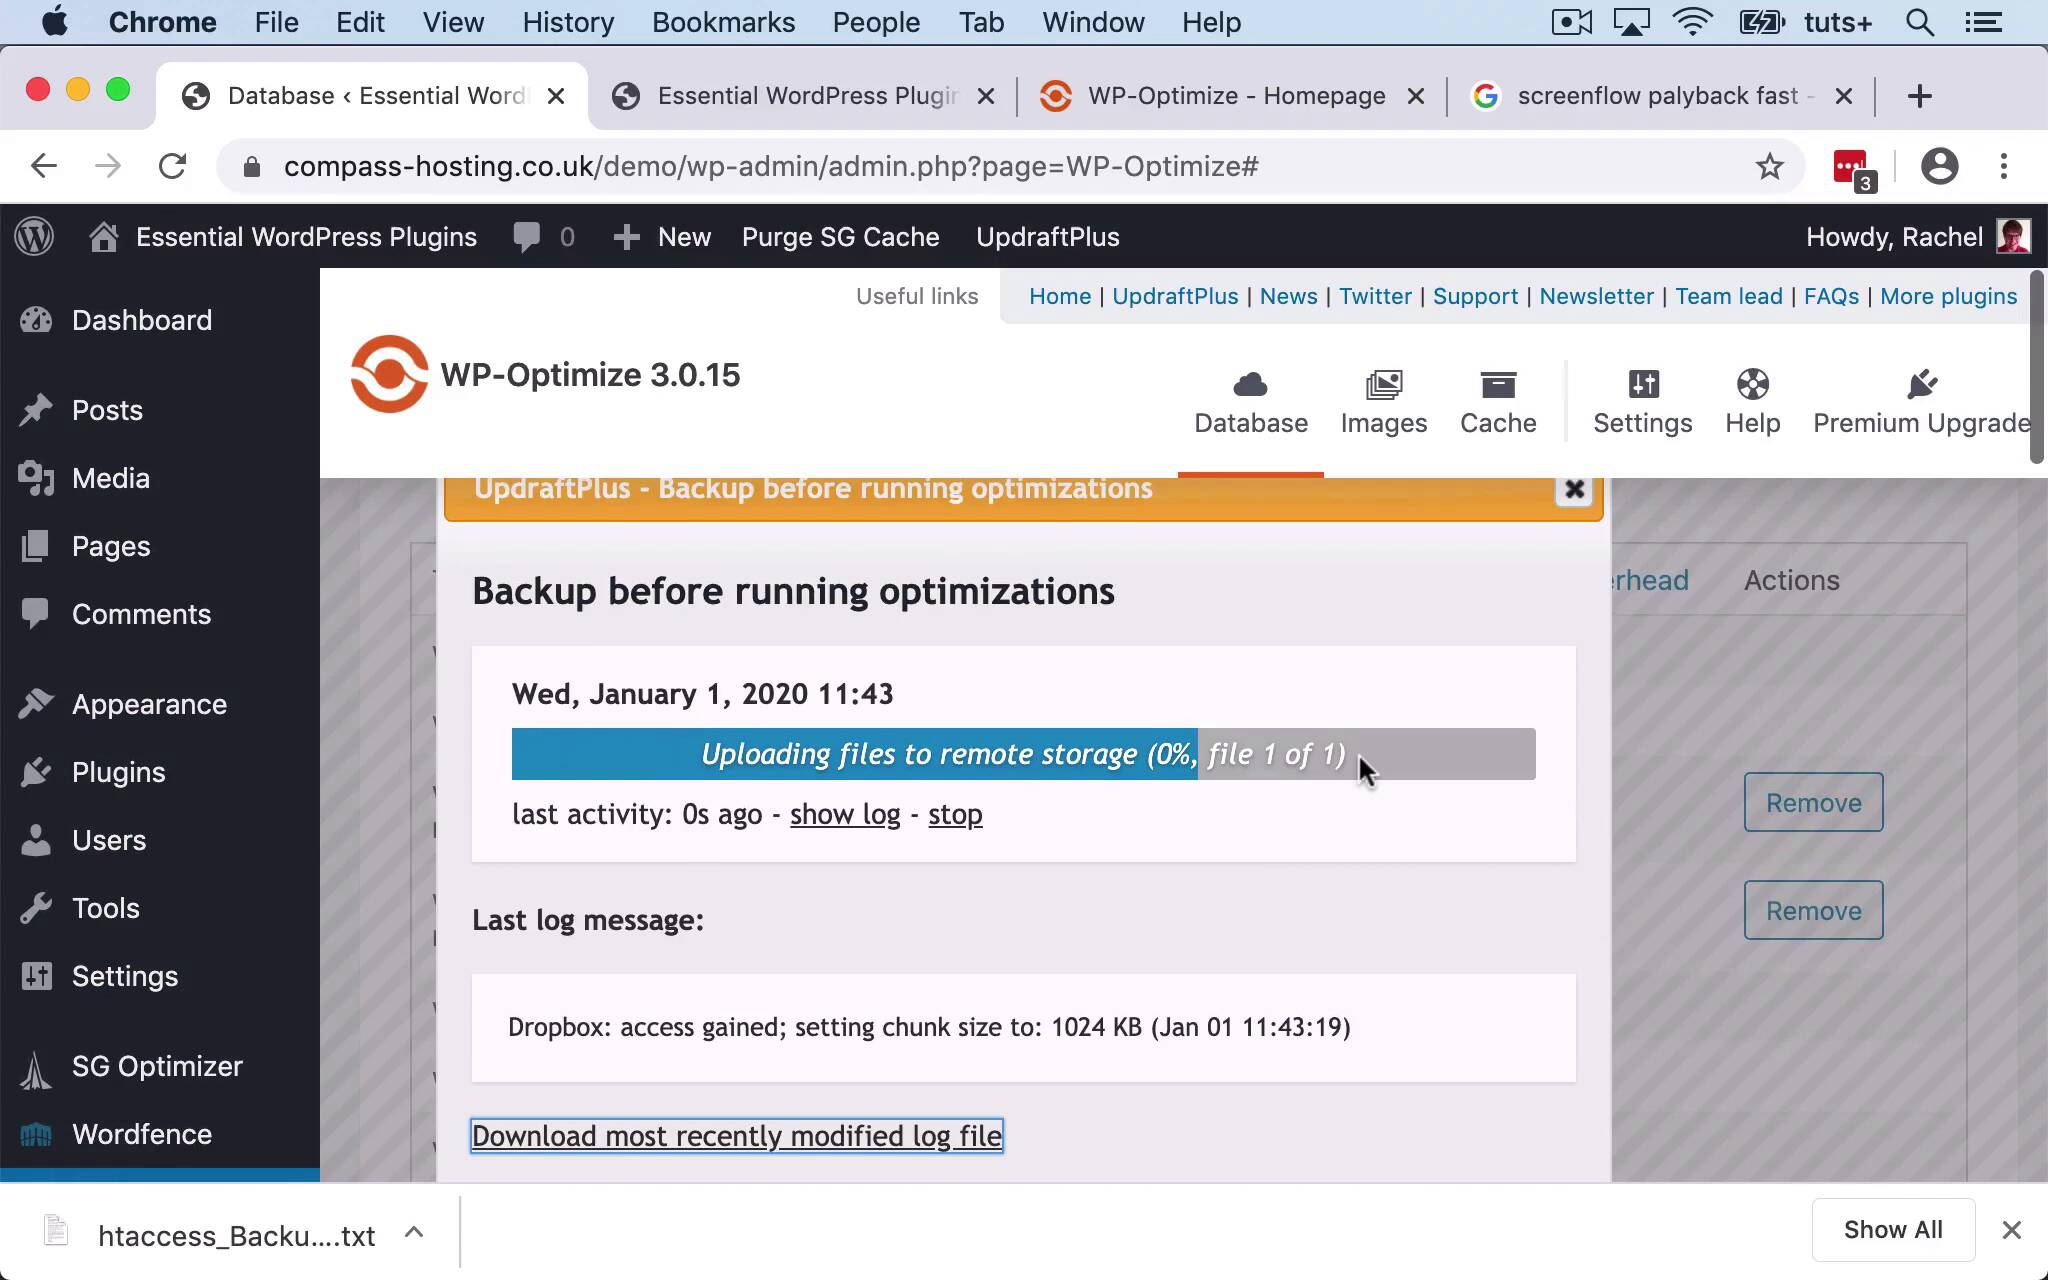Open the Chrome profile avatar
The image size is (2048, 1280).
pos(1939,166)
